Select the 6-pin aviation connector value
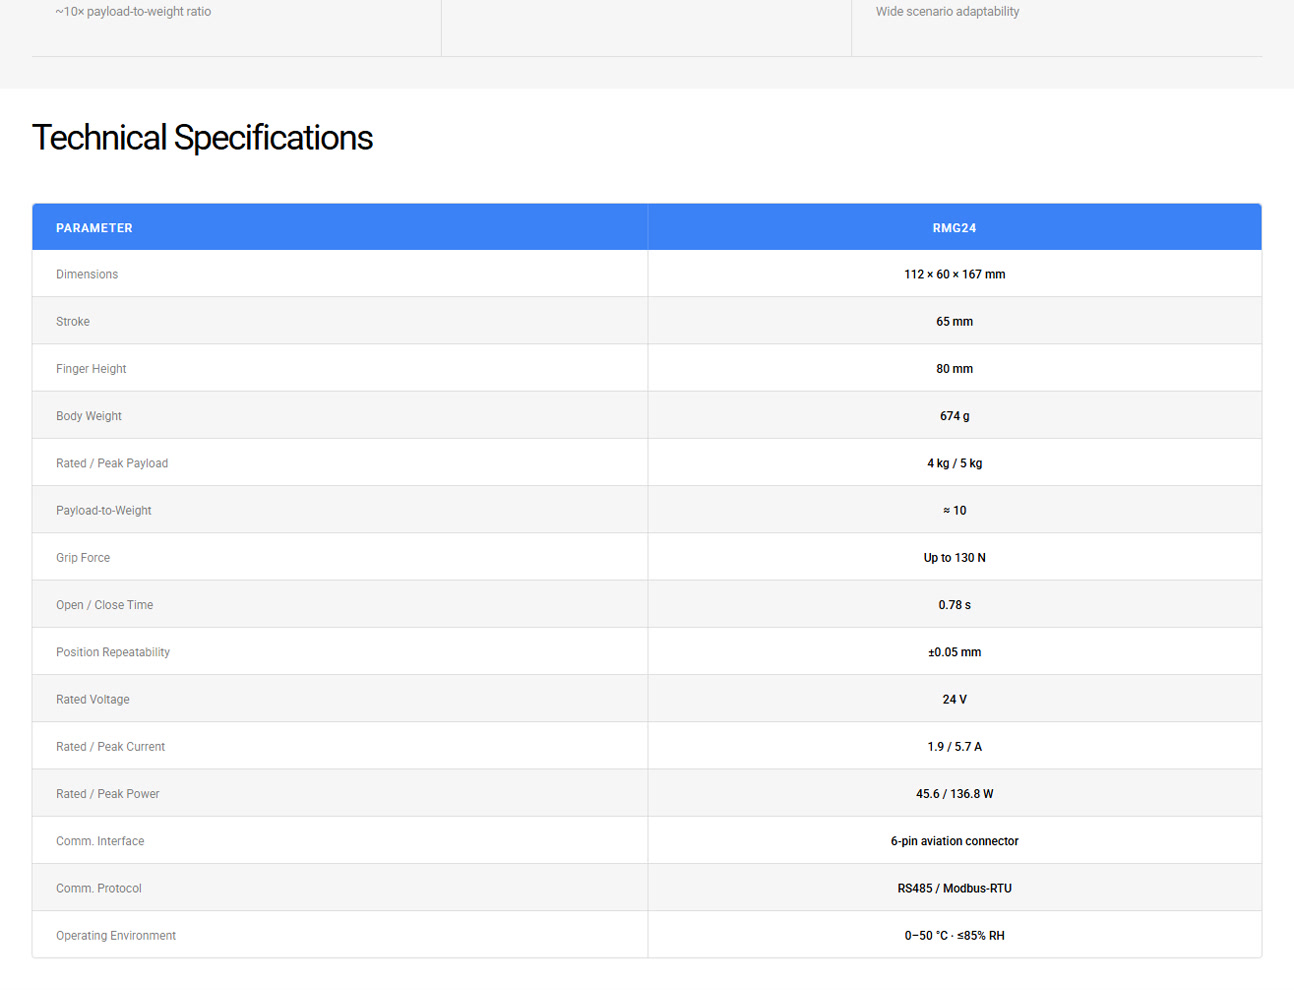This screenshot has width=1294, height=990. [954, 841]
